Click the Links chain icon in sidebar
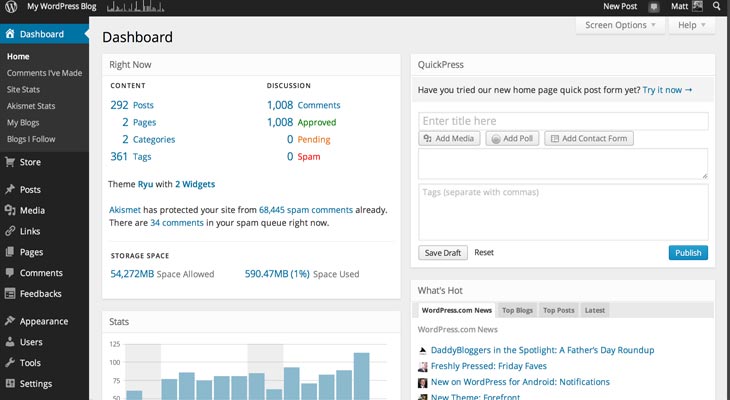This screenshot has height=400, width=730. [10, 231]
